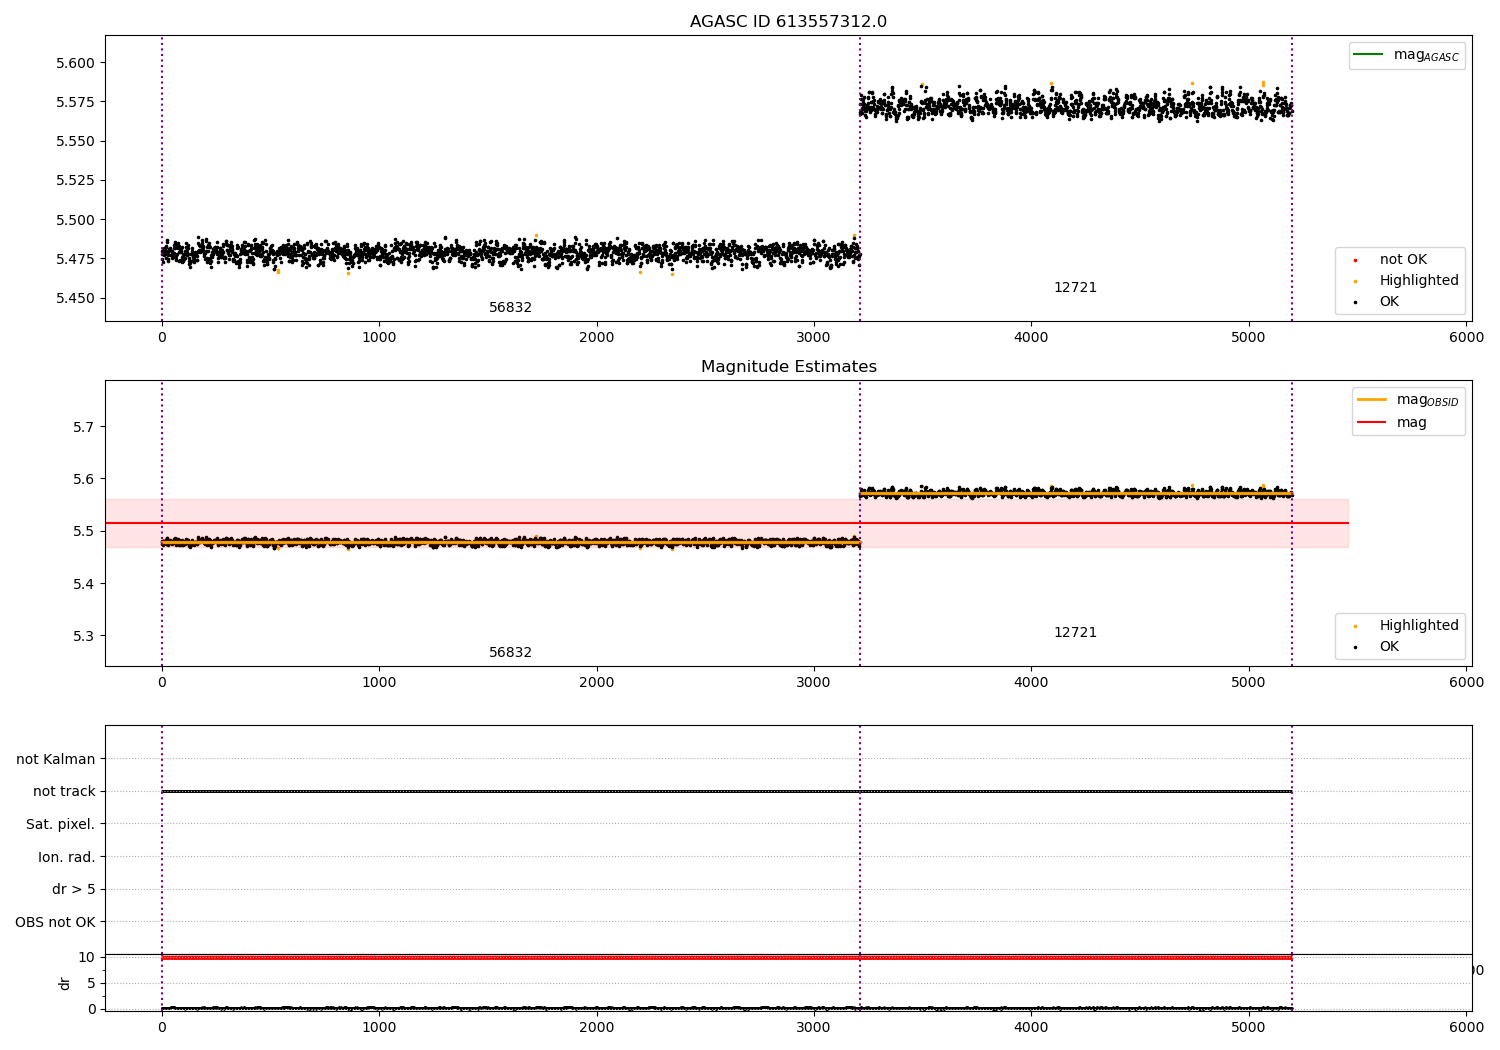Click the '5' tick on the dr axis
The image size is (1500, 1050).
[x=91, y=983]
